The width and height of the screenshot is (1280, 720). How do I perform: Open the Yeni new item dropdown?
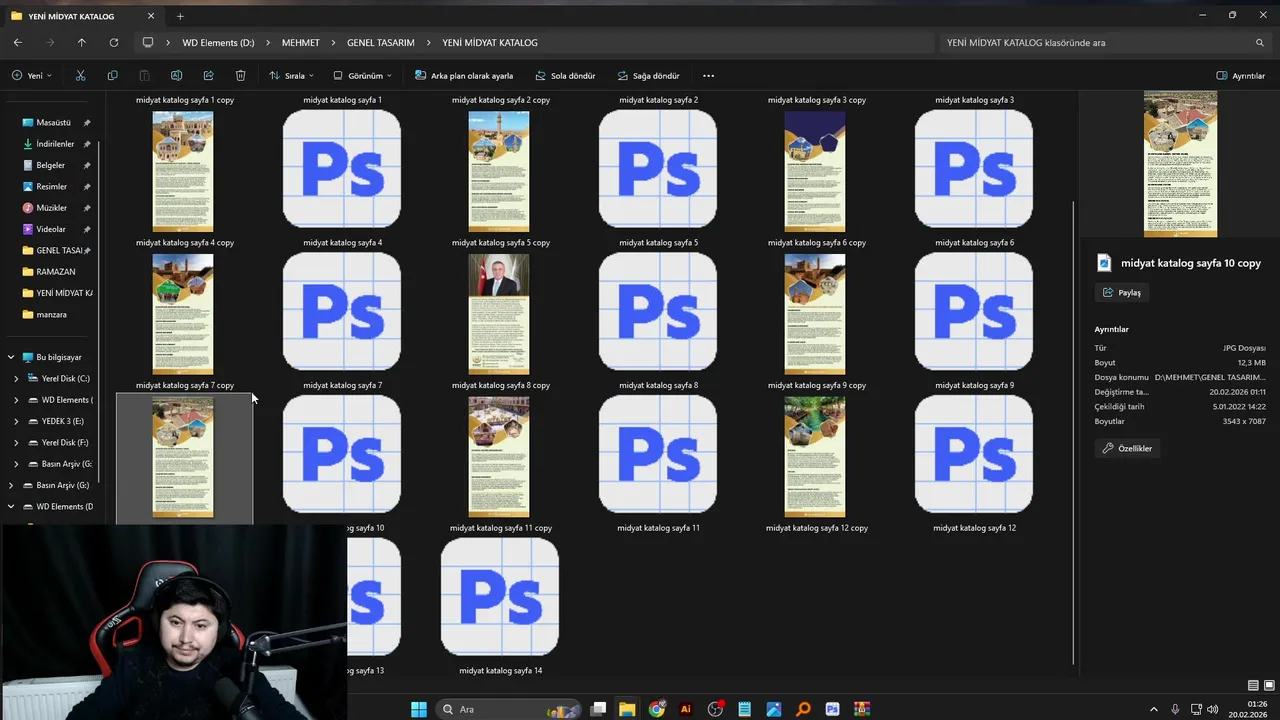tap(31, 76)
